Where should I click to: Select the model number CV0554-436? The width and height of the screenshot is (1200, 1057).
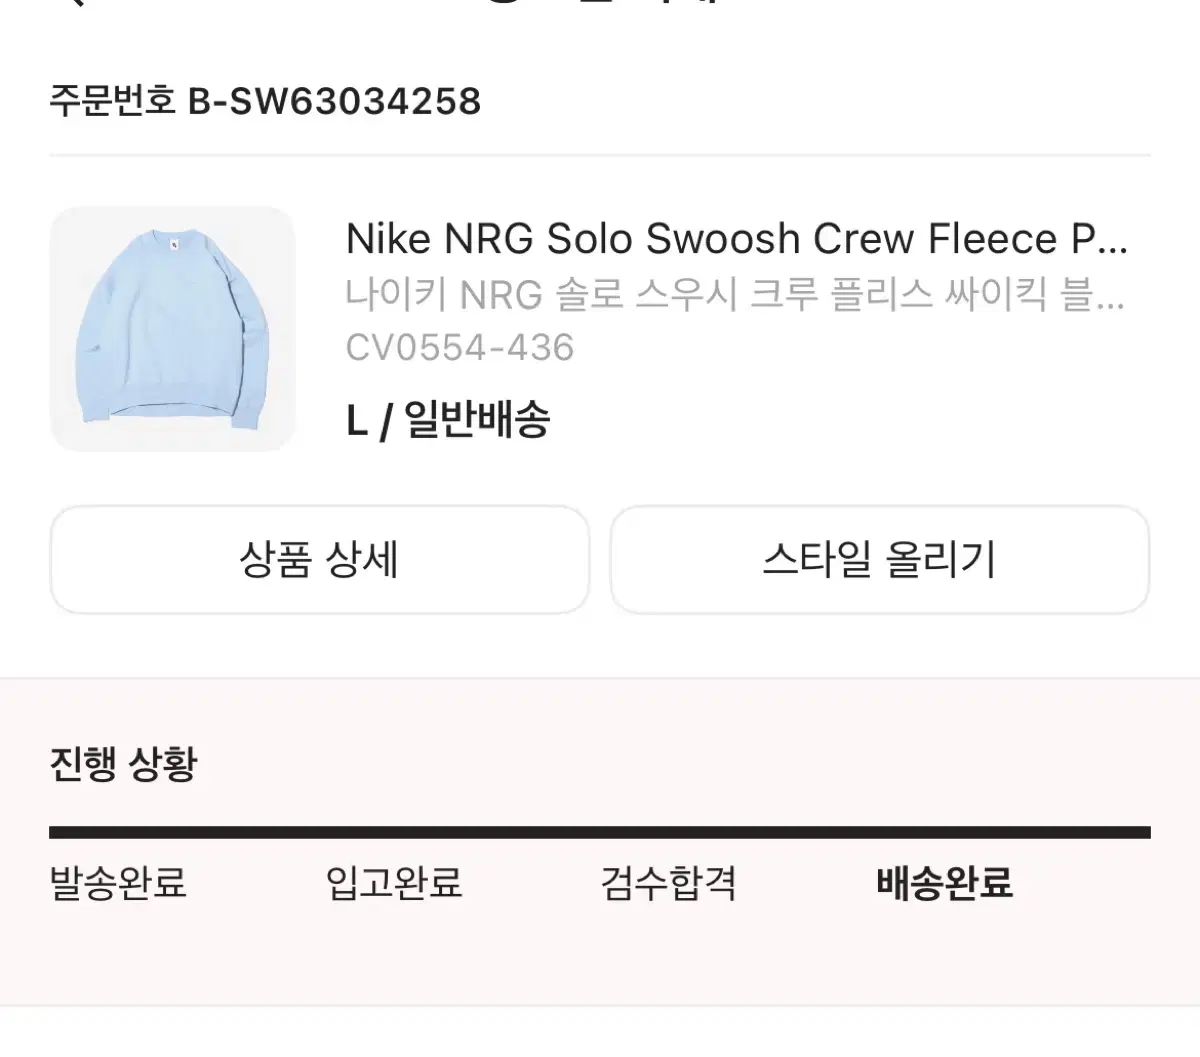pyautogui.click(x=461, y=348)
